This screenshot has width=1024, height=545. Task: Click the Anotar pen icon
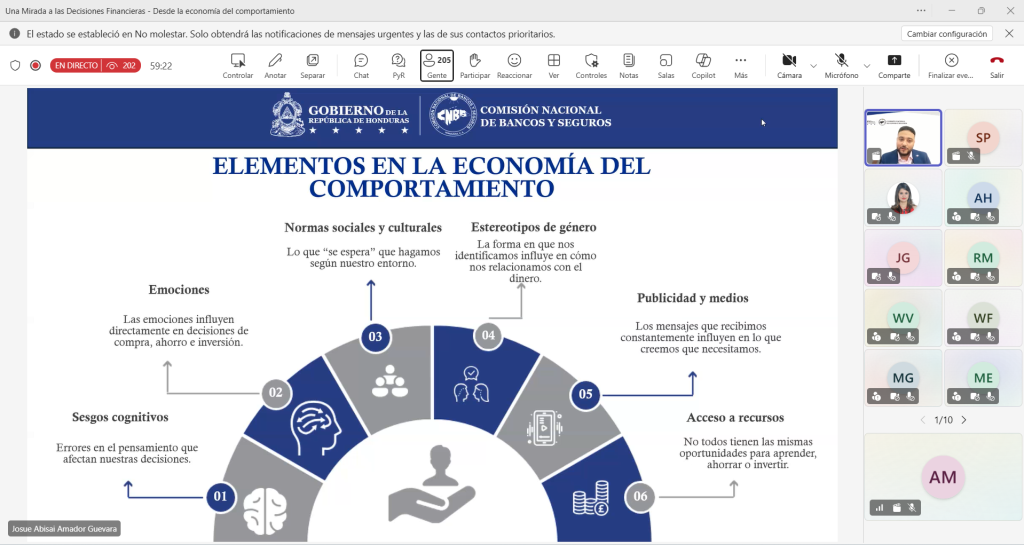[275, 66]
